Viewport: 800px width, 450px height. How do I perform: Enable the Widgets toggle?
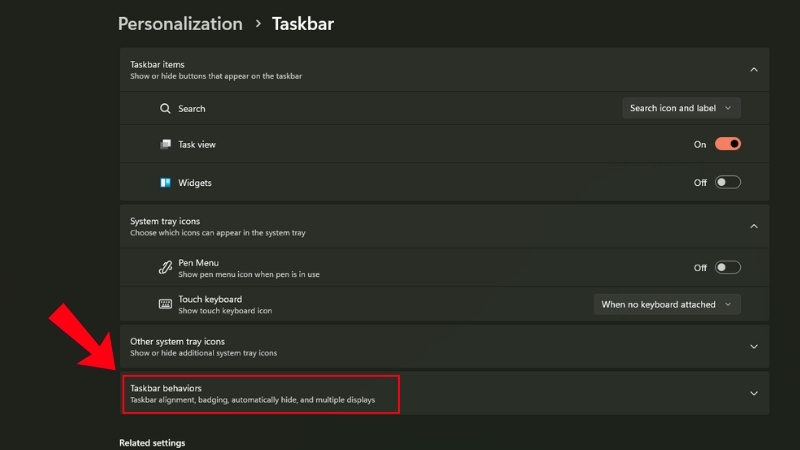point(728,182)
